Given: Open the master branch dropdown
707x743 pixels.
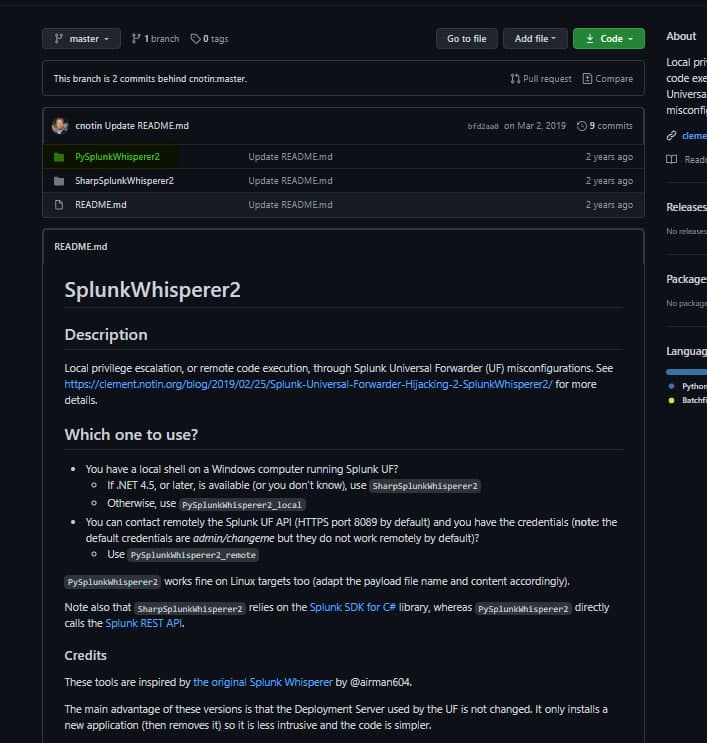Looking at the screenshot, I should 81,39.
